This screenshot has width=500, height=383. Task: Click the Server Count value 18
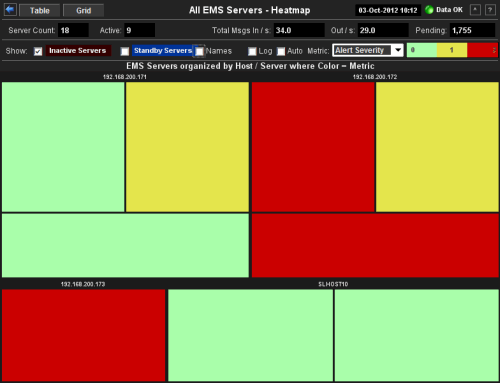(x=73, y=30)
